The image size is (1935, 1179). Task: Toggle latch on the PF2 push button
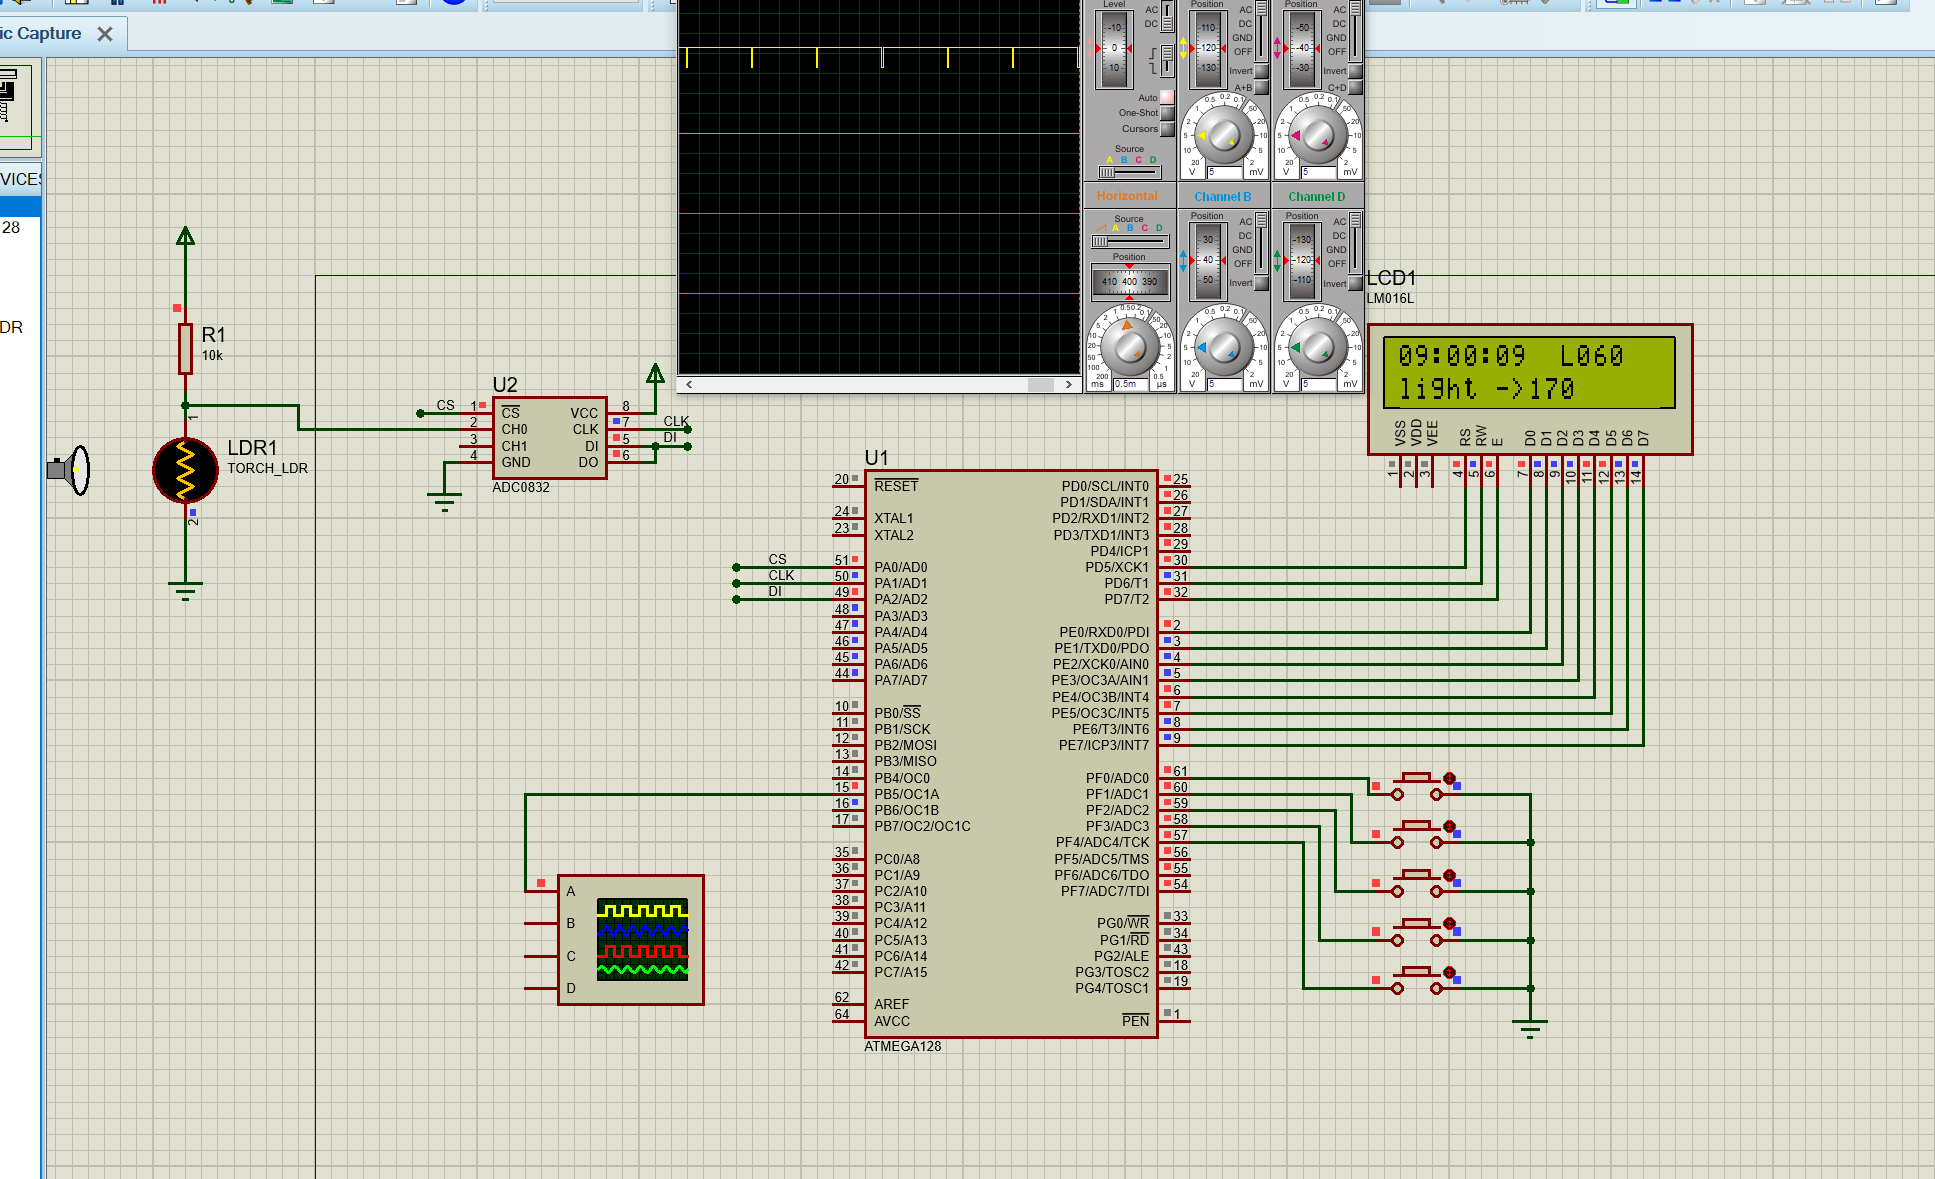[1449, 876]
